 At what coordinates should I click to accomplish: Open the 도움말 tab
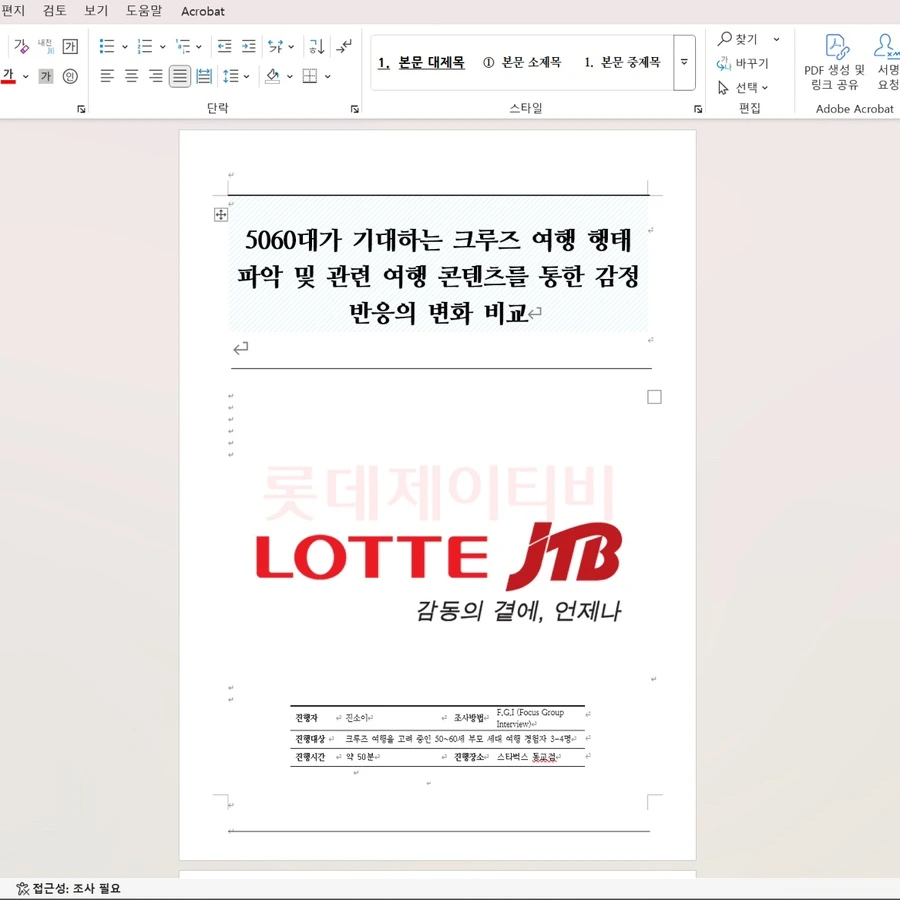click(144, 11)
